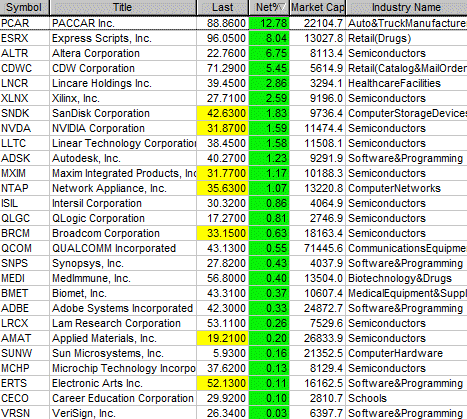This screenshot has width=467, height=419.
Task: Sort by the Title column header
Action: (x=123, y=7)
